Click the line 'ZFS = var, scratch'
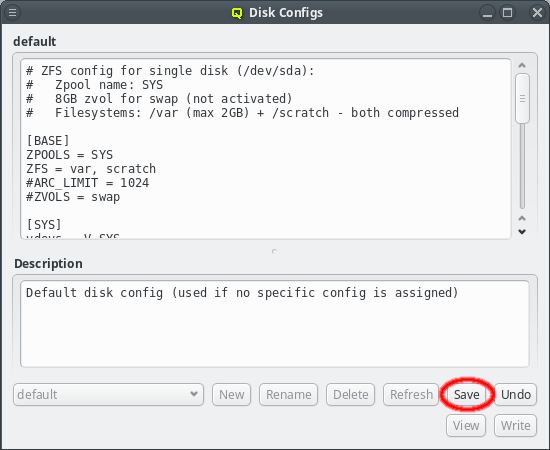This screenshot has width=550, height=450. [x=91, y=169]
